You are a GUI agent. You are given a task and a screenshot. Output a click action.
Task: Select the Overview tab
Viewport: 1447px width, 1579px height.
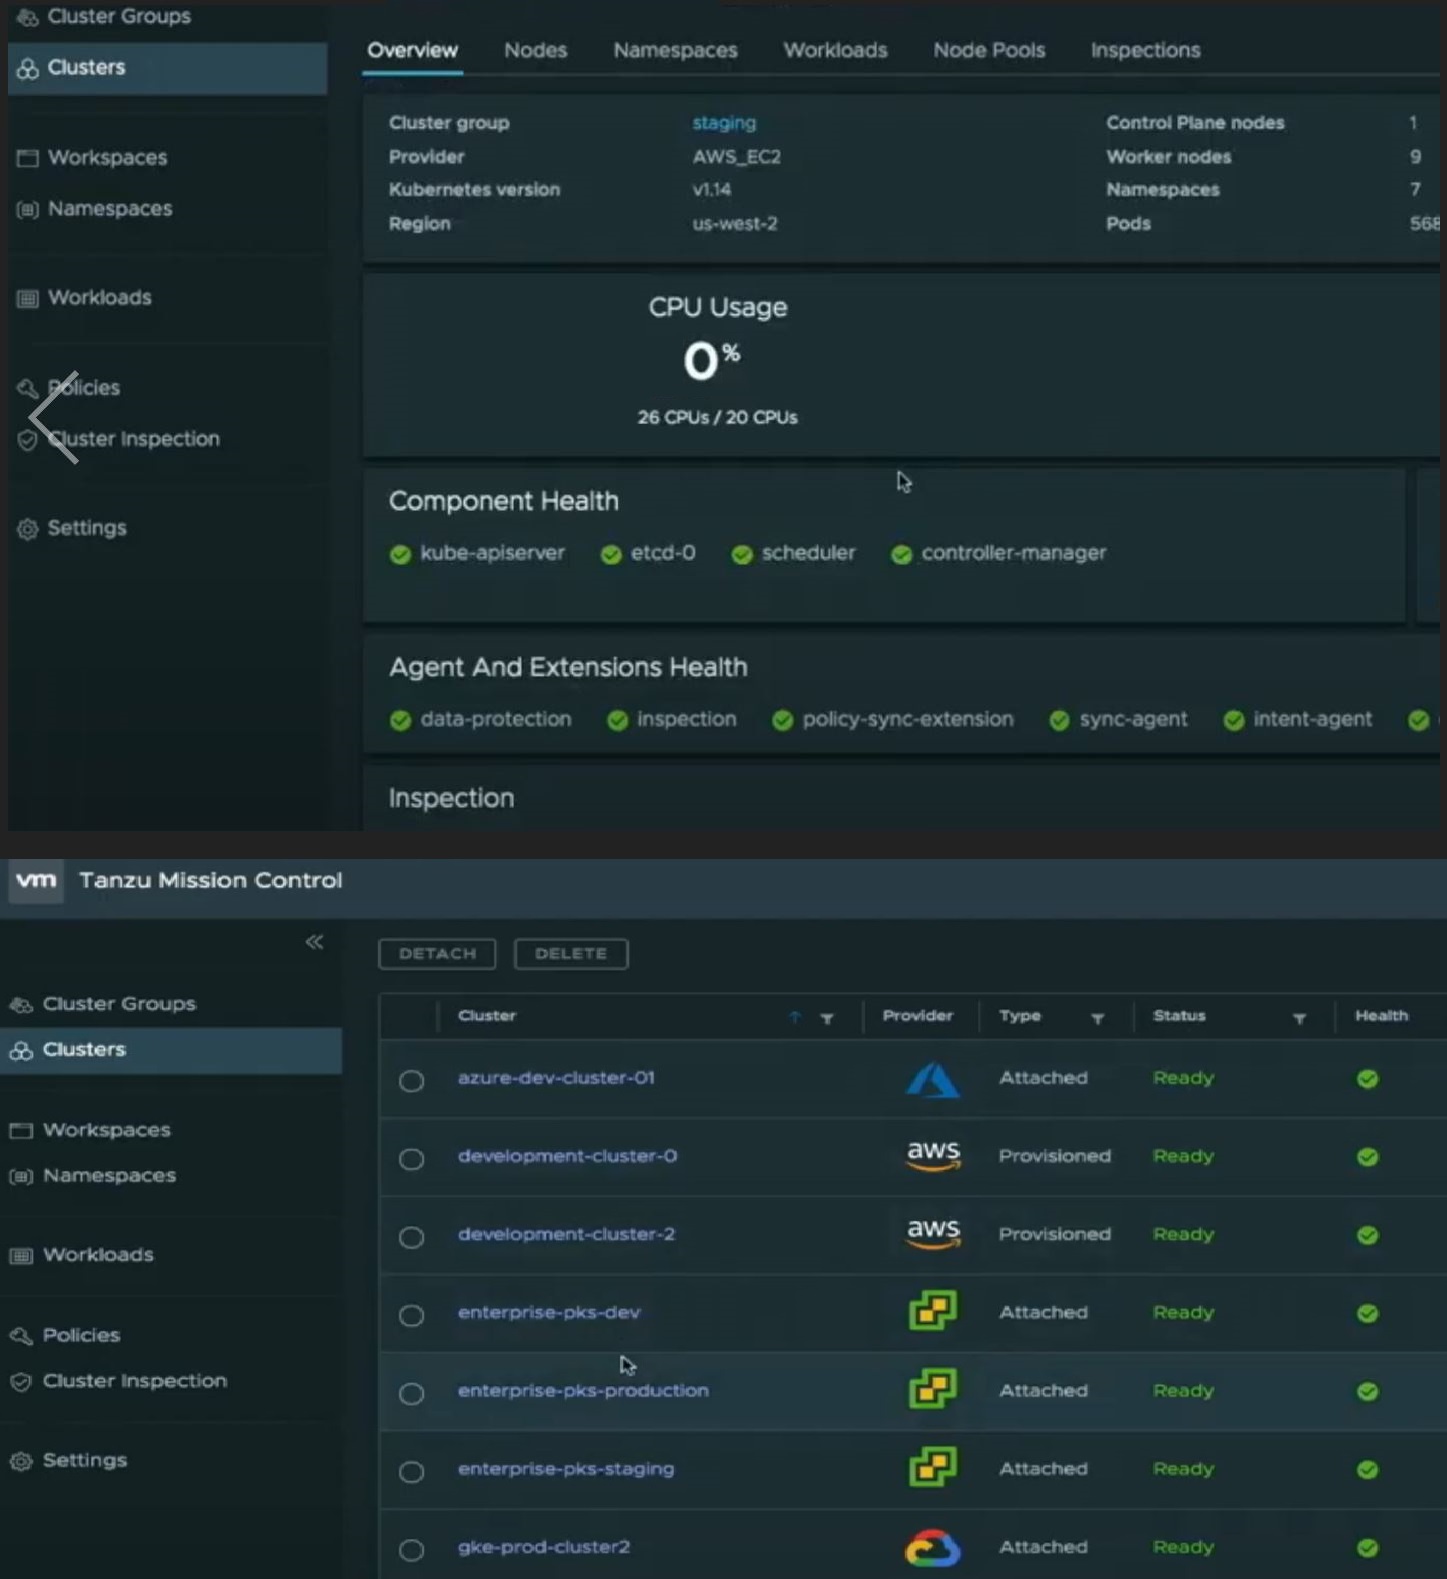tap(412, 50)
